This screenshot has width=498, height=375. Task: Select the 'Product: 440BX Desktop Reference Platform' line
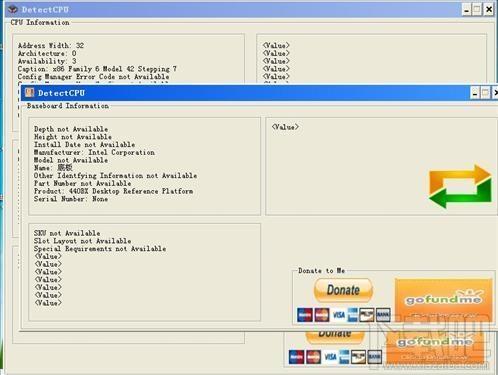tap(113, 191)
